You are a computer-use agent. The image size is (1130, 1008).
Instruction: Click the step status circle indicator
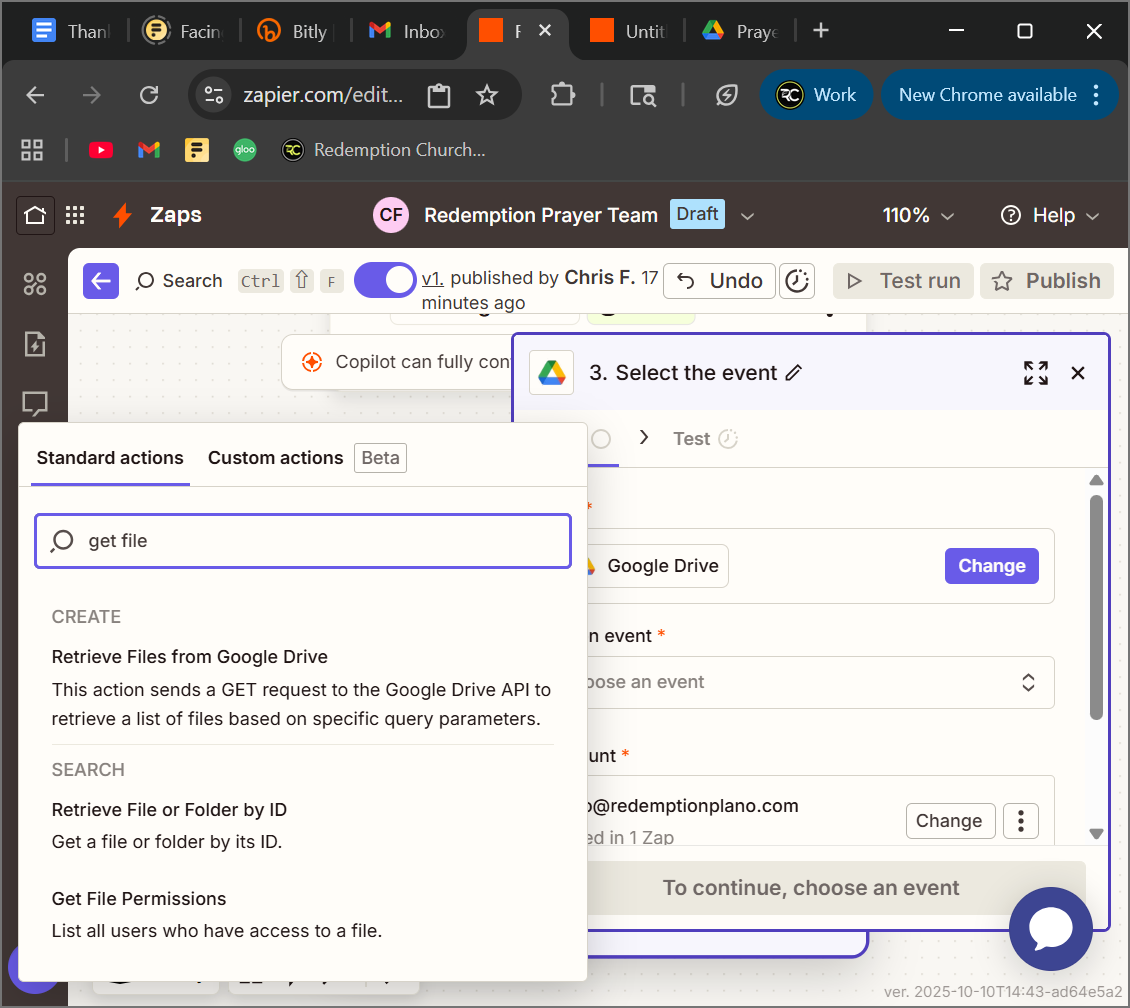pyautogui.click(x=601, y=439)
